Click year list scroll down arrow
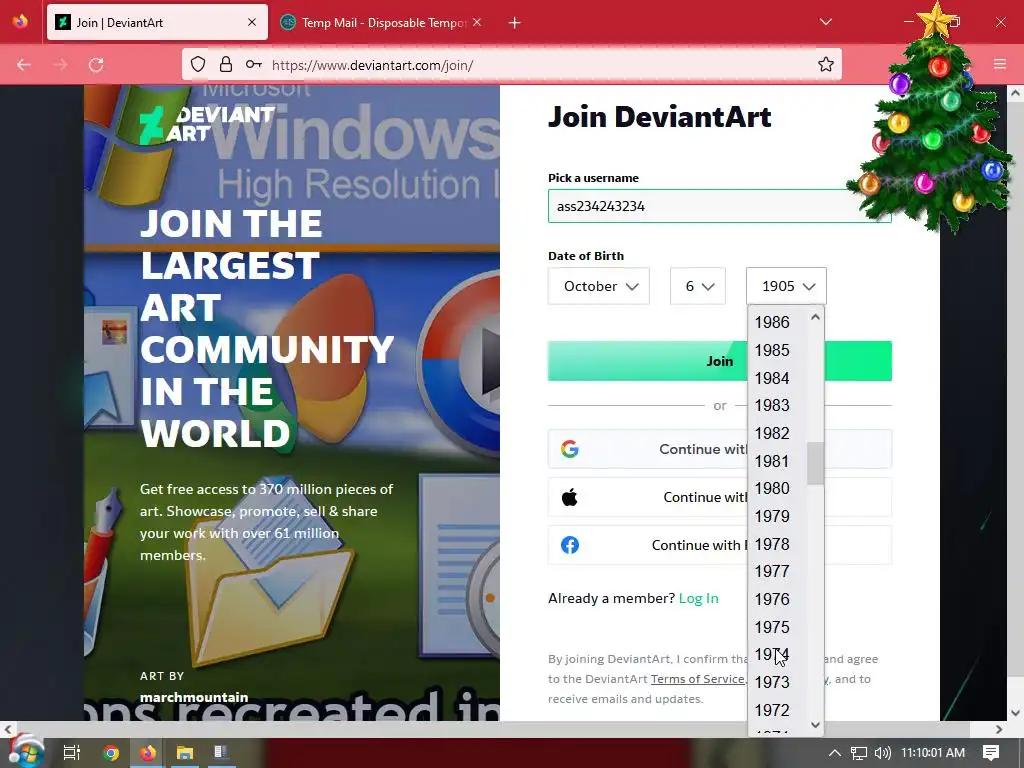This screenshot has height=768, width=1024. [x=815, y=724]
